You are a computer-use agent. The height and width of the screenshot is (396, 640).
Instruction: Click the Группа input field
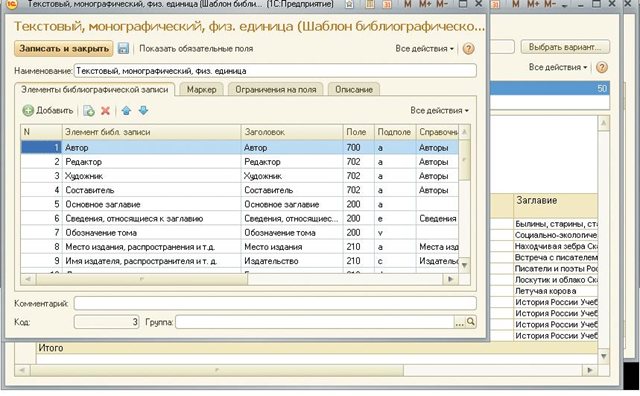pyautogui.click(x=315, y=322)
